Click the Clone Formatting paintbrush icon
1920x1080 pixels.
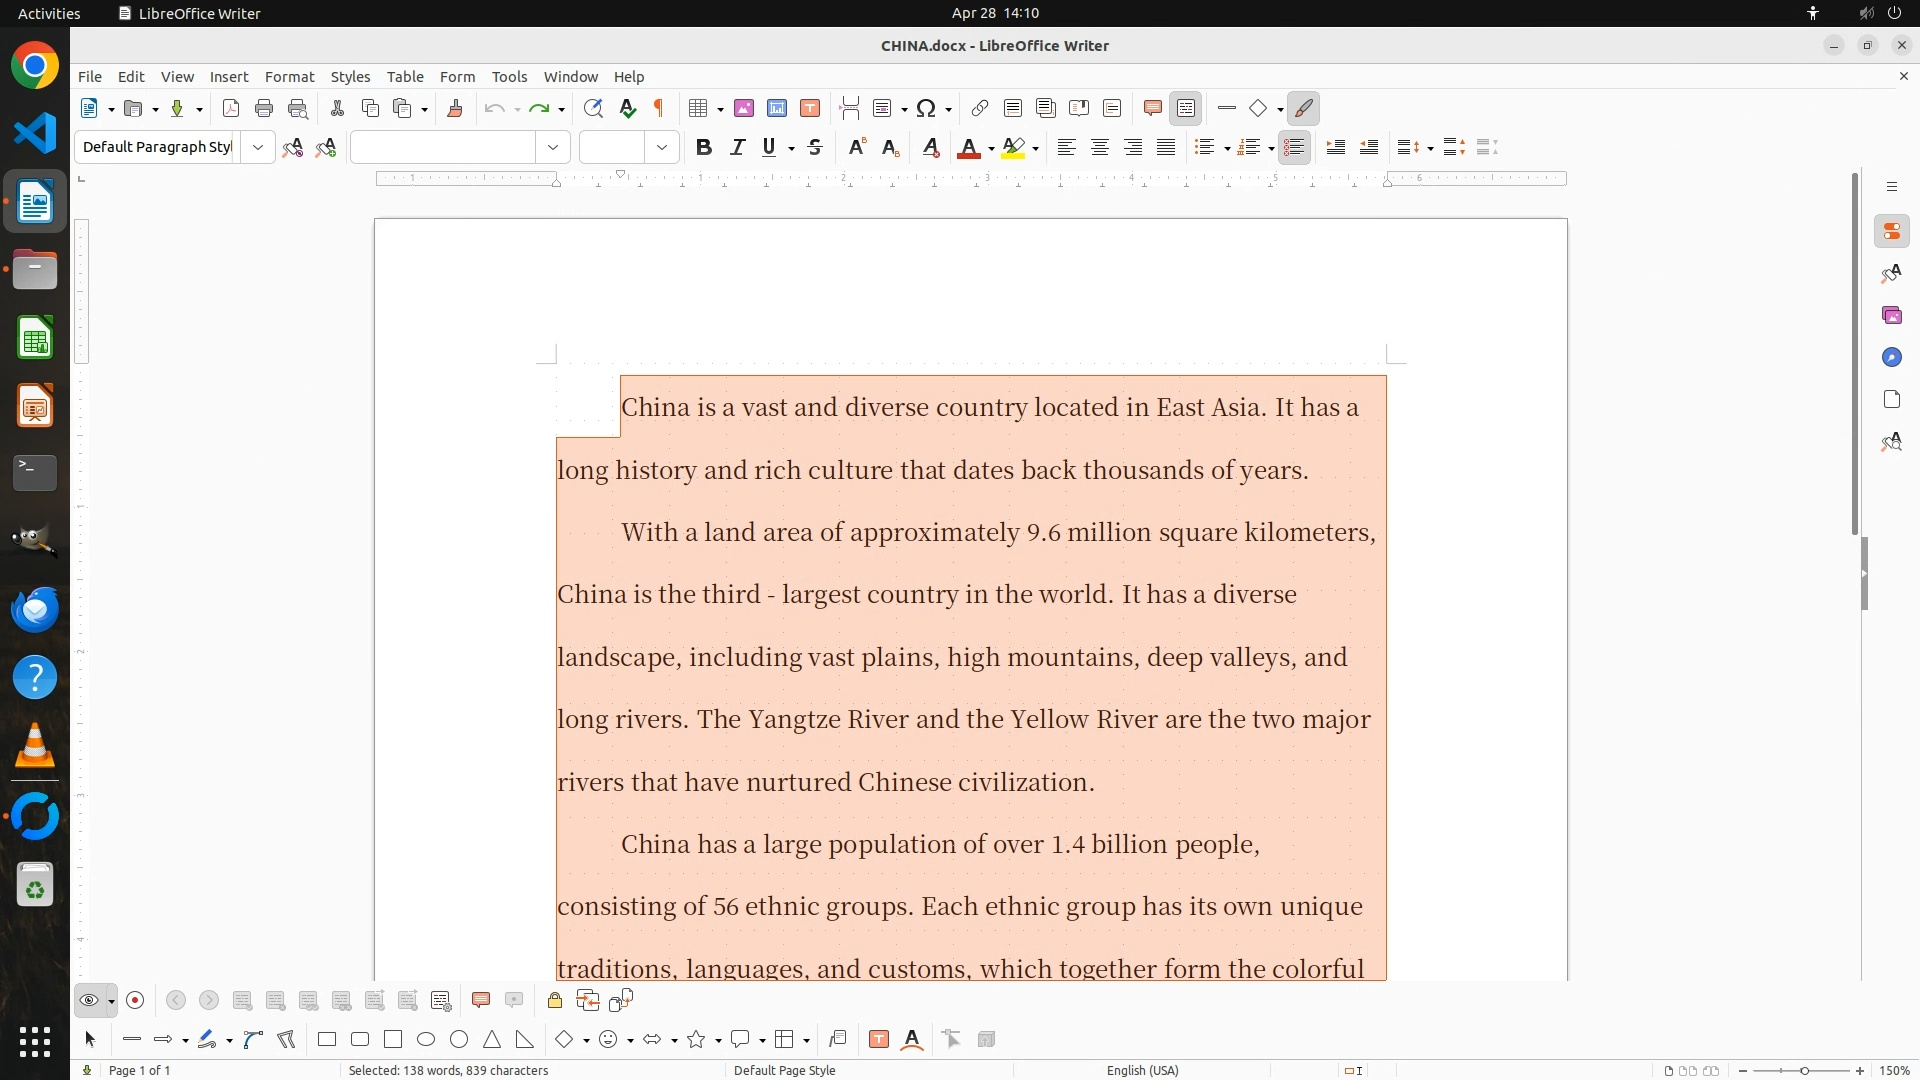point(455,109)
